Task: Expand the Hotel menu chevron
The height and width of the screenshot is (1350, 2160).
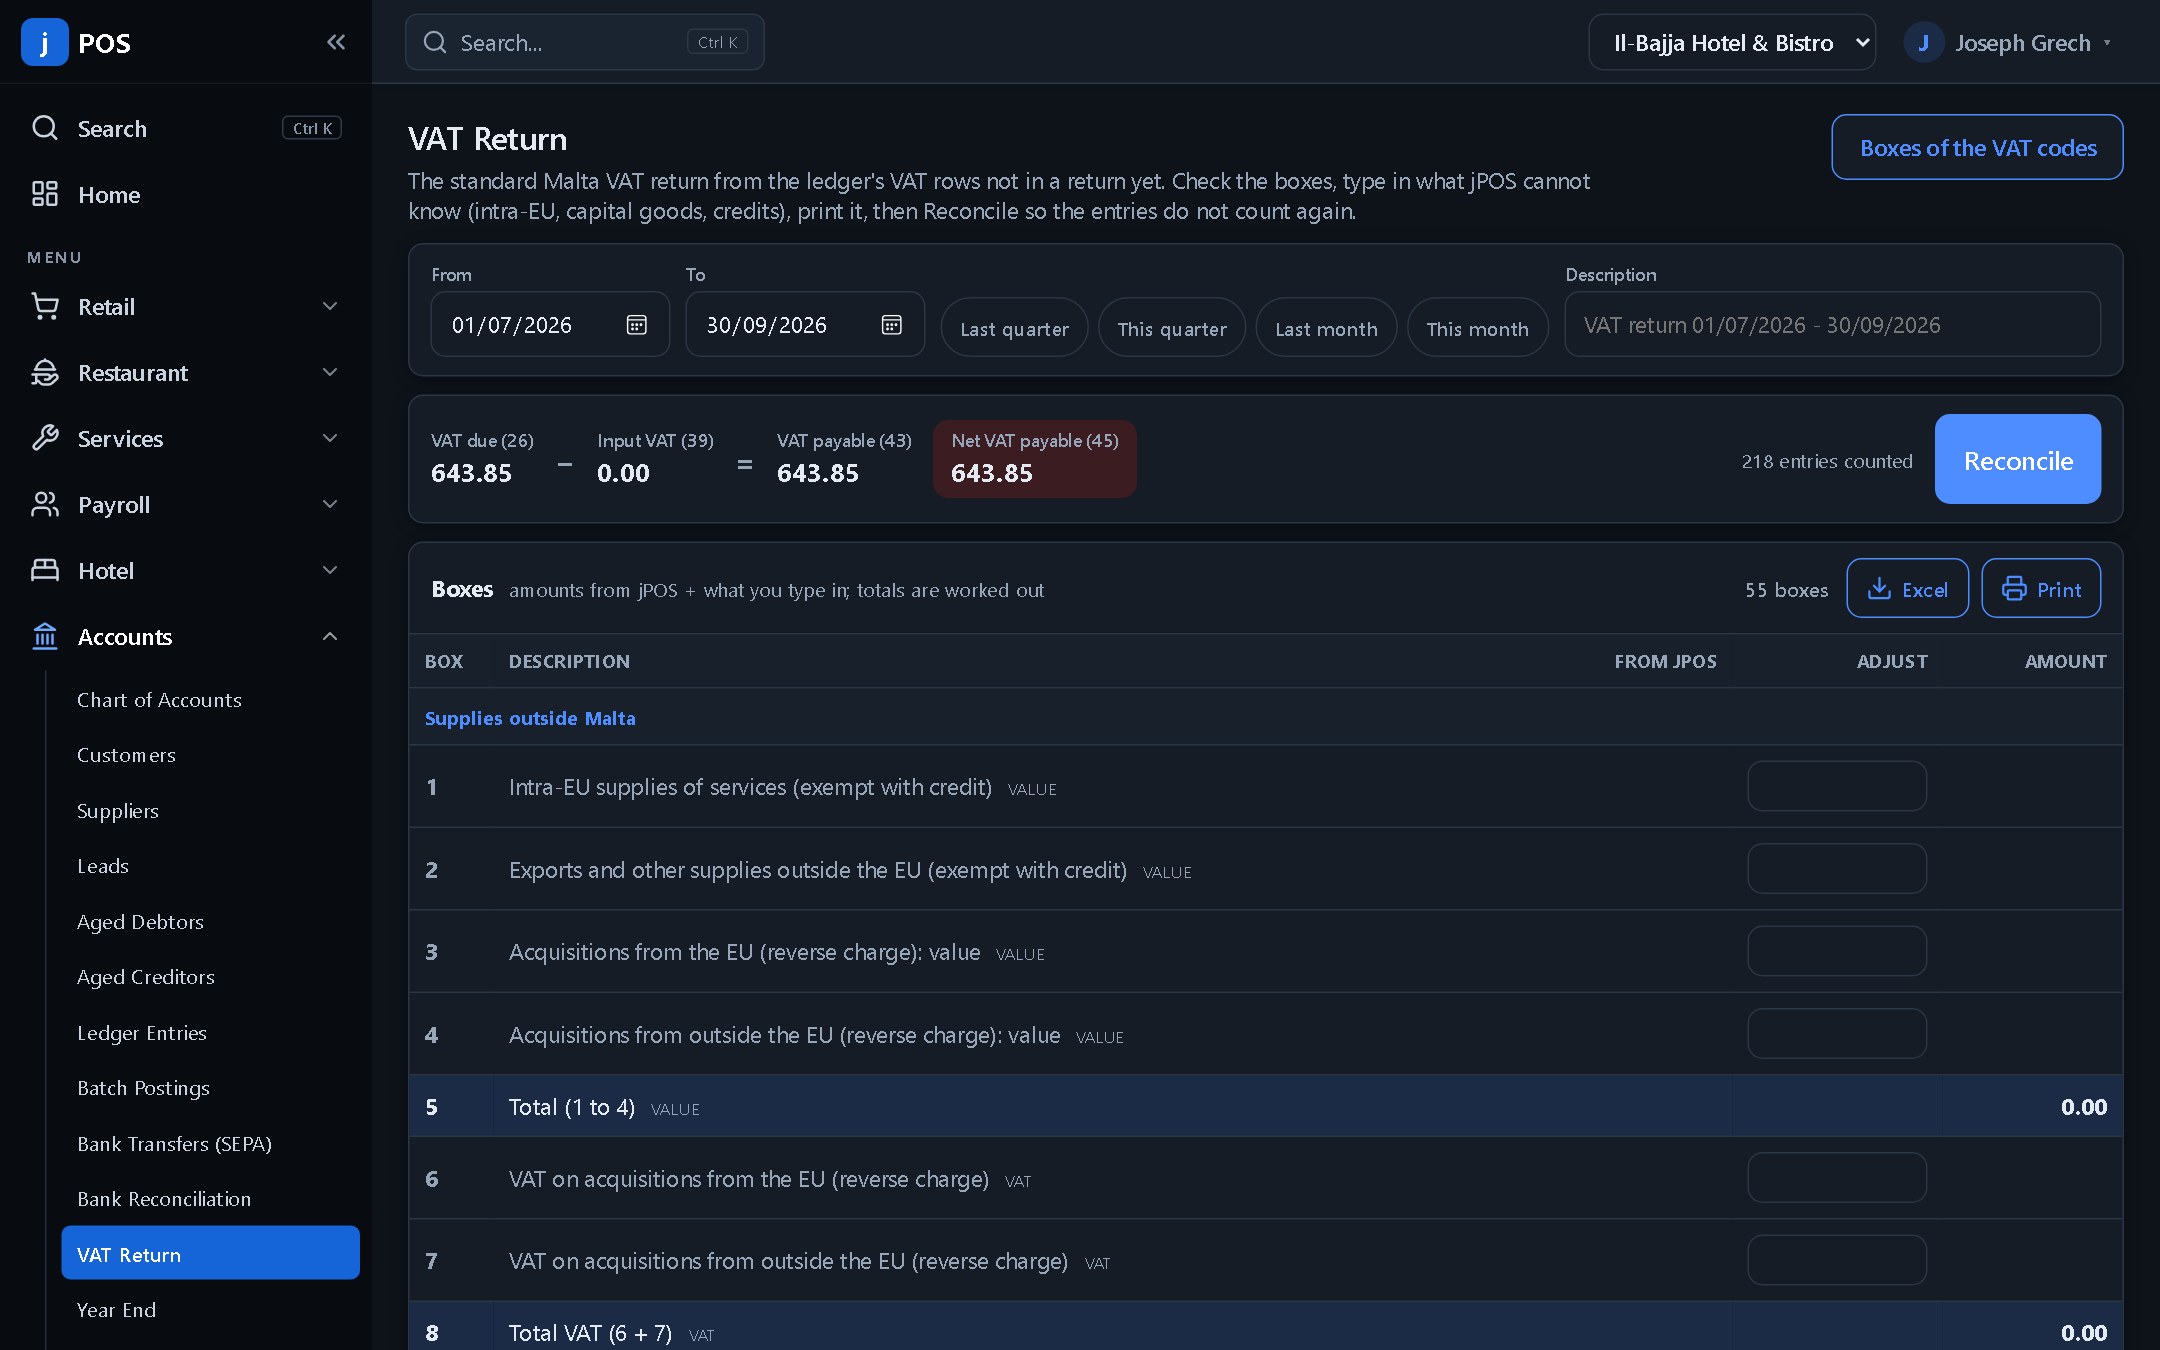Action: click(x=330, y=570)
